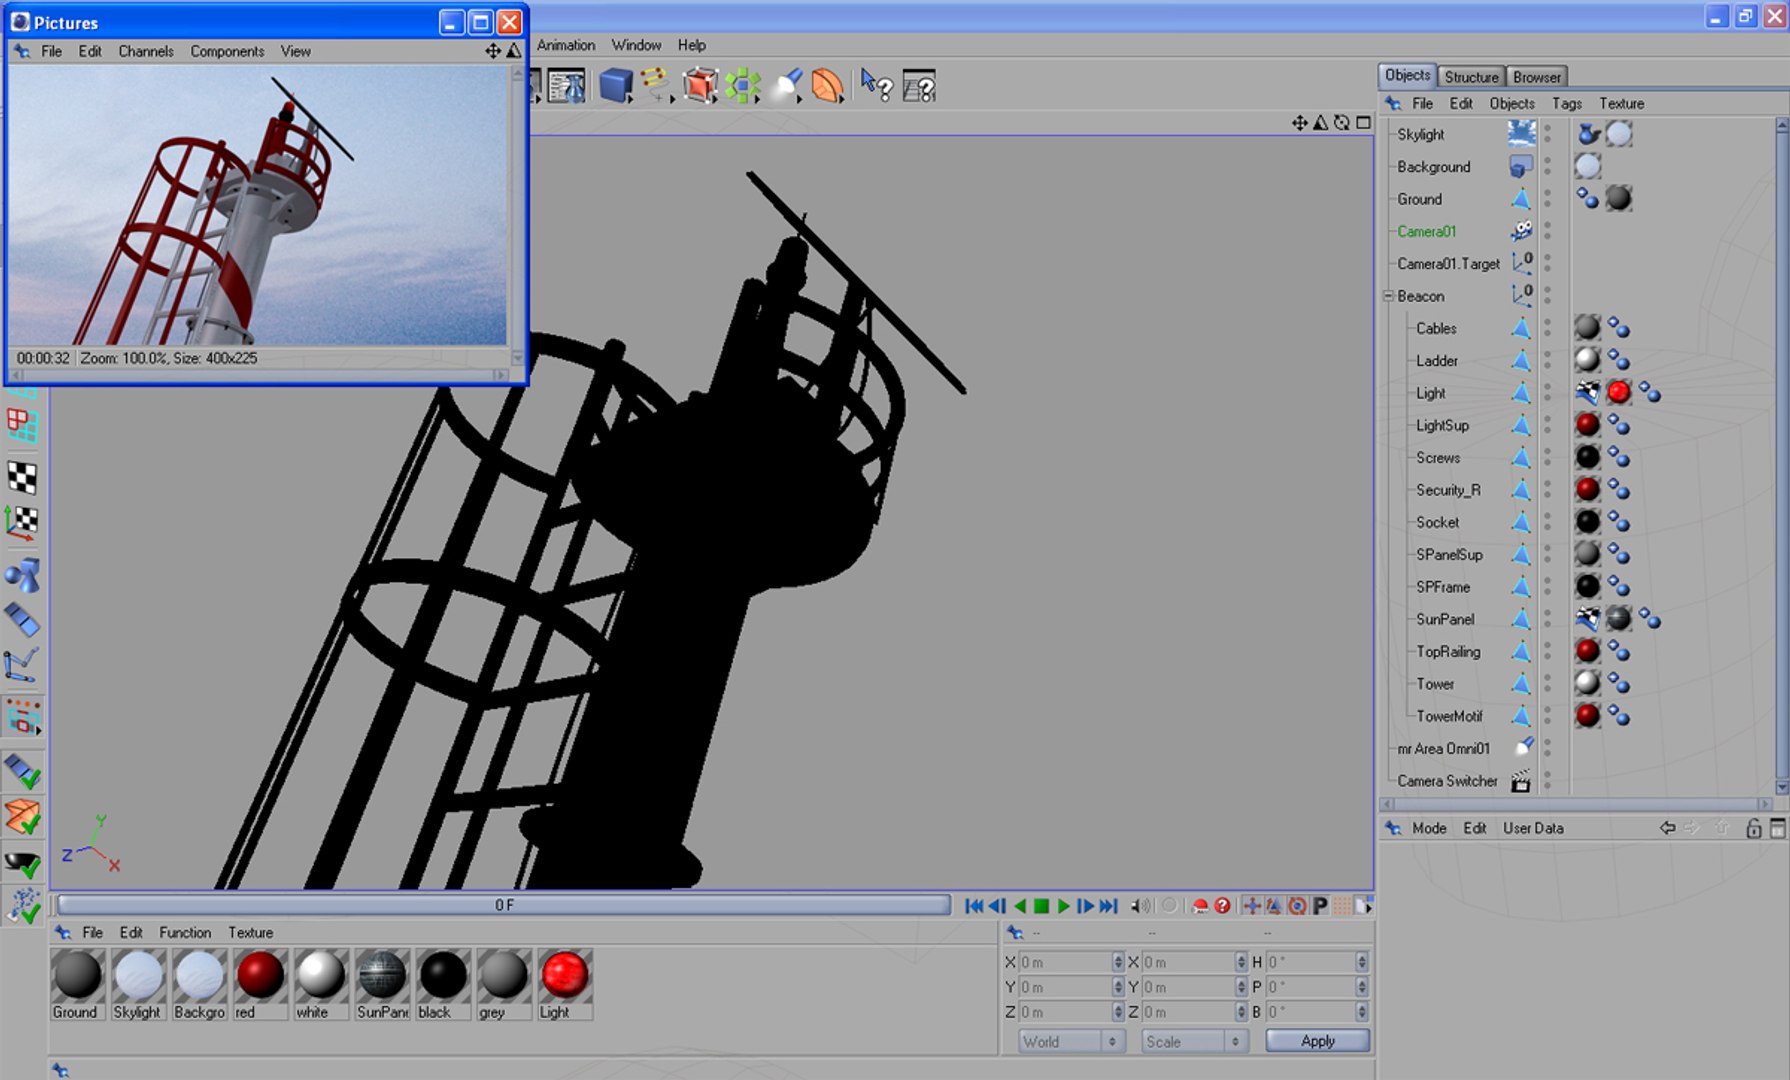Screen dimensions: 1790x1080
Task: Click the B rotation field stepper
Action: pos(1362,1012)
